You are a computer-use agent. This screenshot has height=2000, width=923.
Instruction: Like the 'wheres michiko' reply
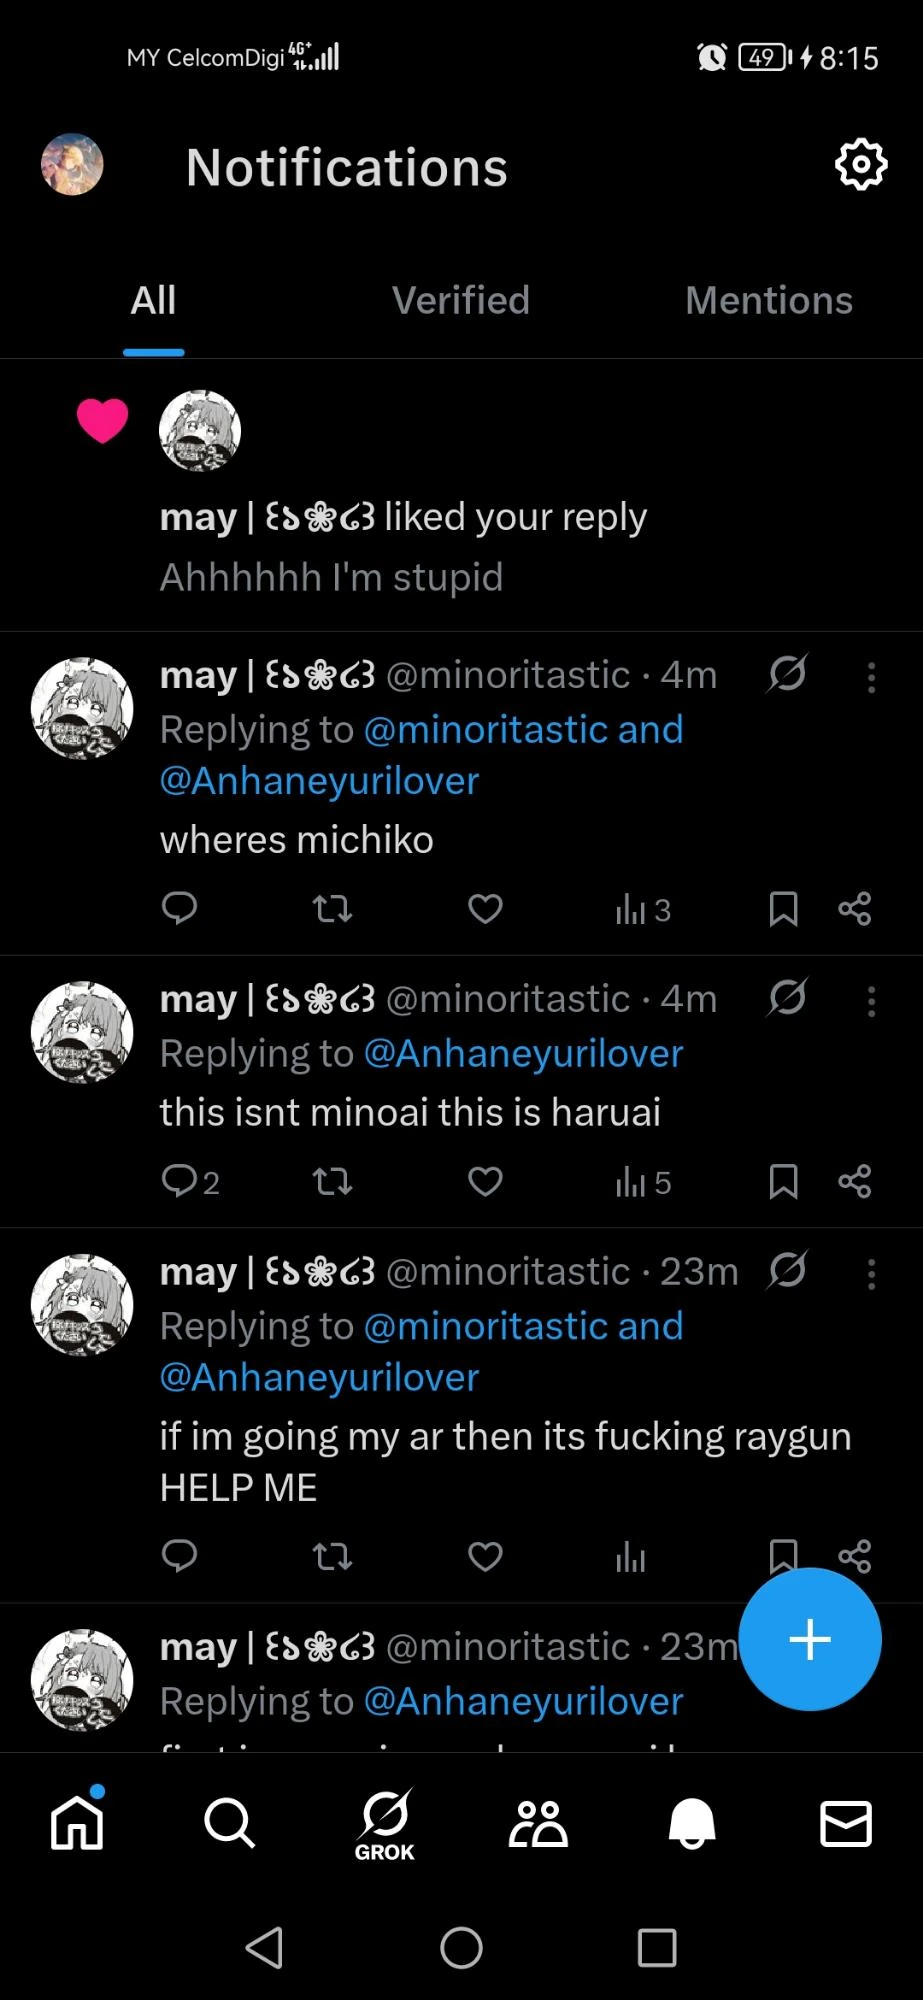click(485, 909)
